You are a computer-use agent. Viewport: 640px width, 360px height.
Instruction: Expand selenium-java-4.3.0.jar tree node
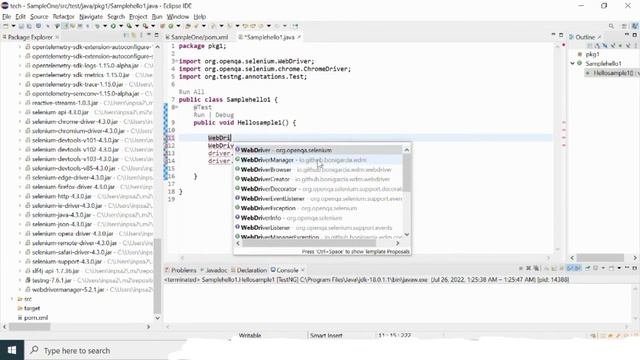pos(20,215)
